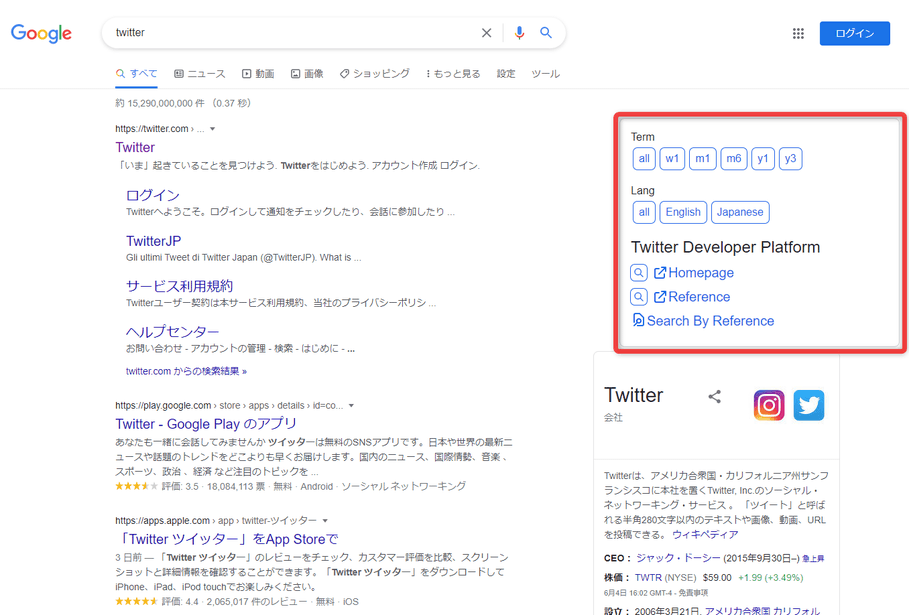Screen dimensions: 909x615
Task: Open the Reference external link
Action: (692, 297)
